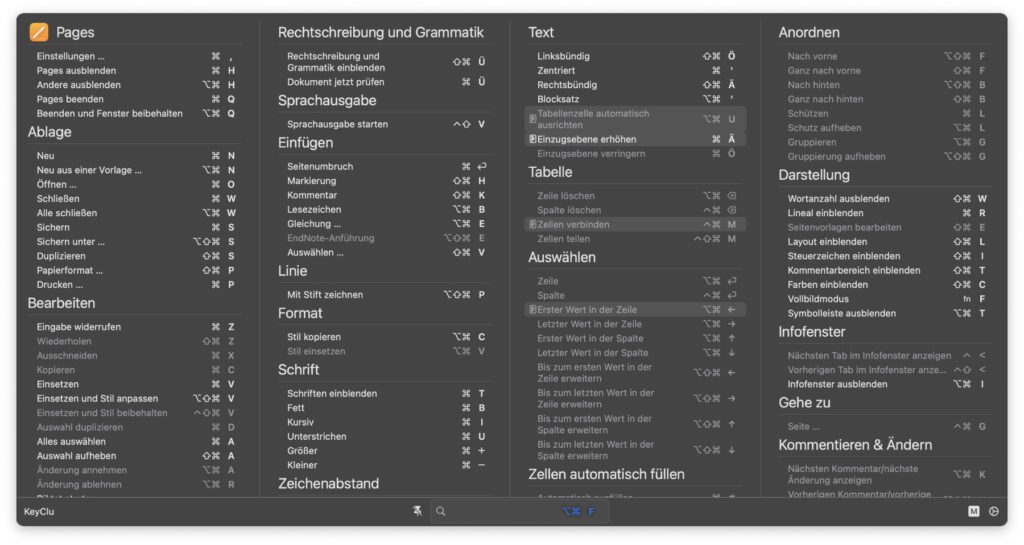
Task: Click Mit Stift zeichnen entry
Action: [x=325, y=295]
